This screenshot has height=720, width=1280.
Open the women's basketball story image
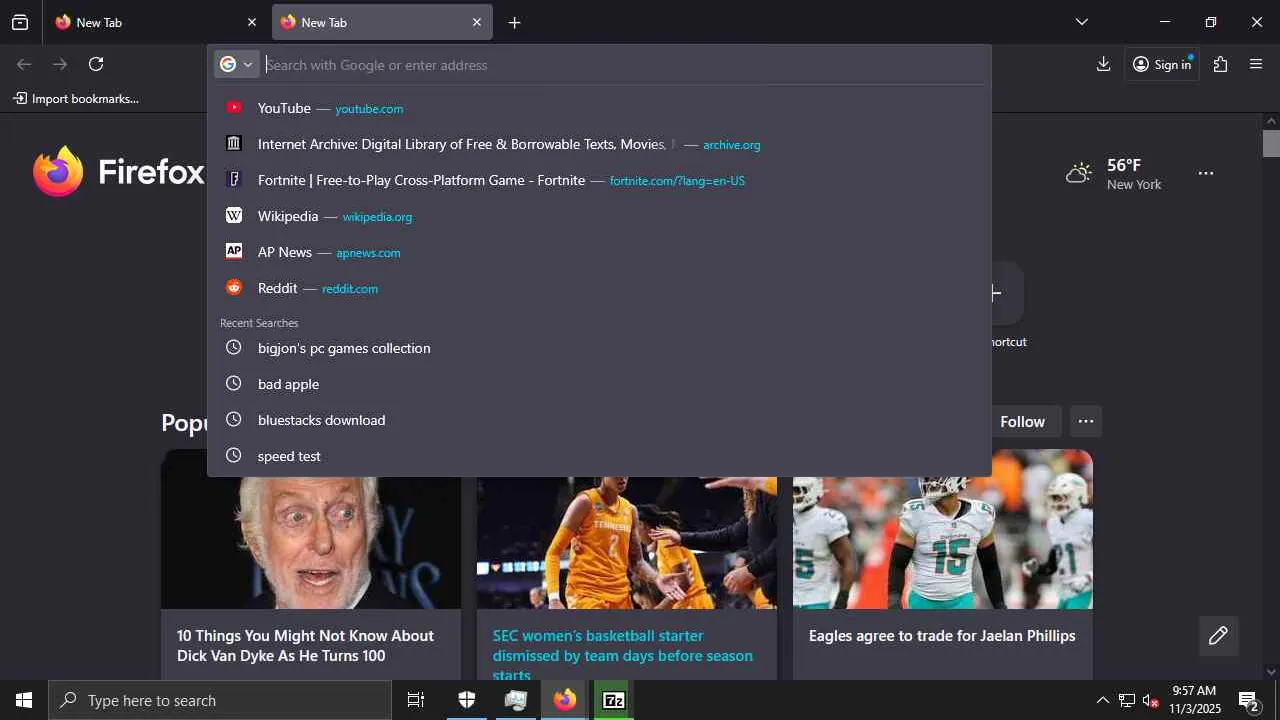[x=627, y=543]
